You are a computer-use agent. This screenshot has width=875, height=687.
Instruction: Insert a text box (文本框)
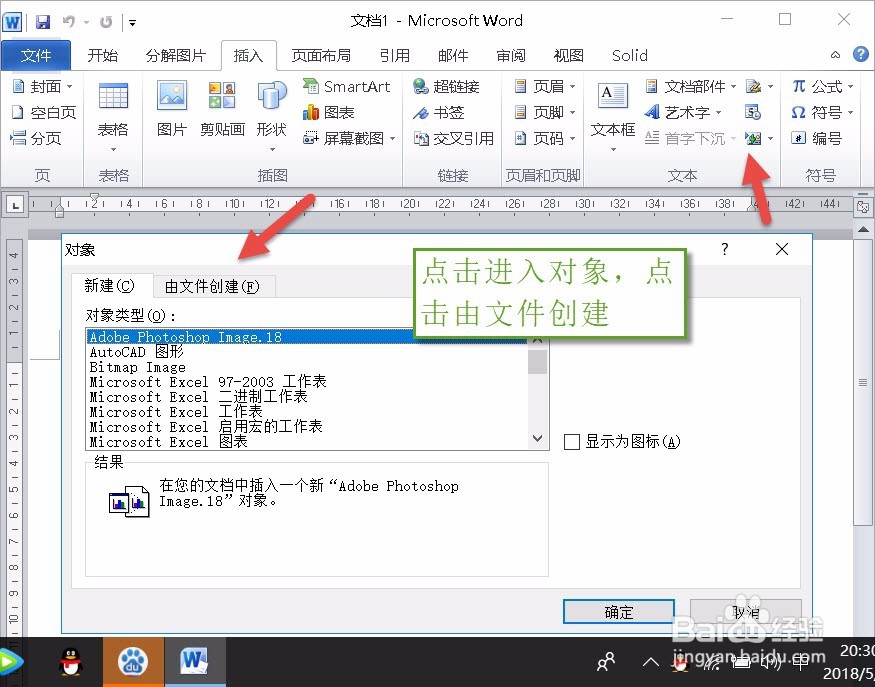[x=613, y=117]
